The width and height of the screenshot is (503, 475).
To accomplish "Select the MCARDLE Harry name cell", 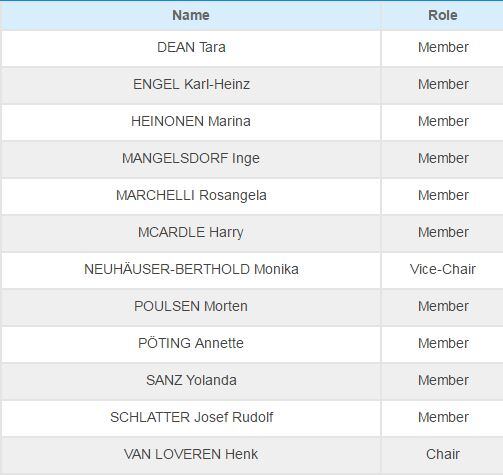I will (x=191, y=232).
